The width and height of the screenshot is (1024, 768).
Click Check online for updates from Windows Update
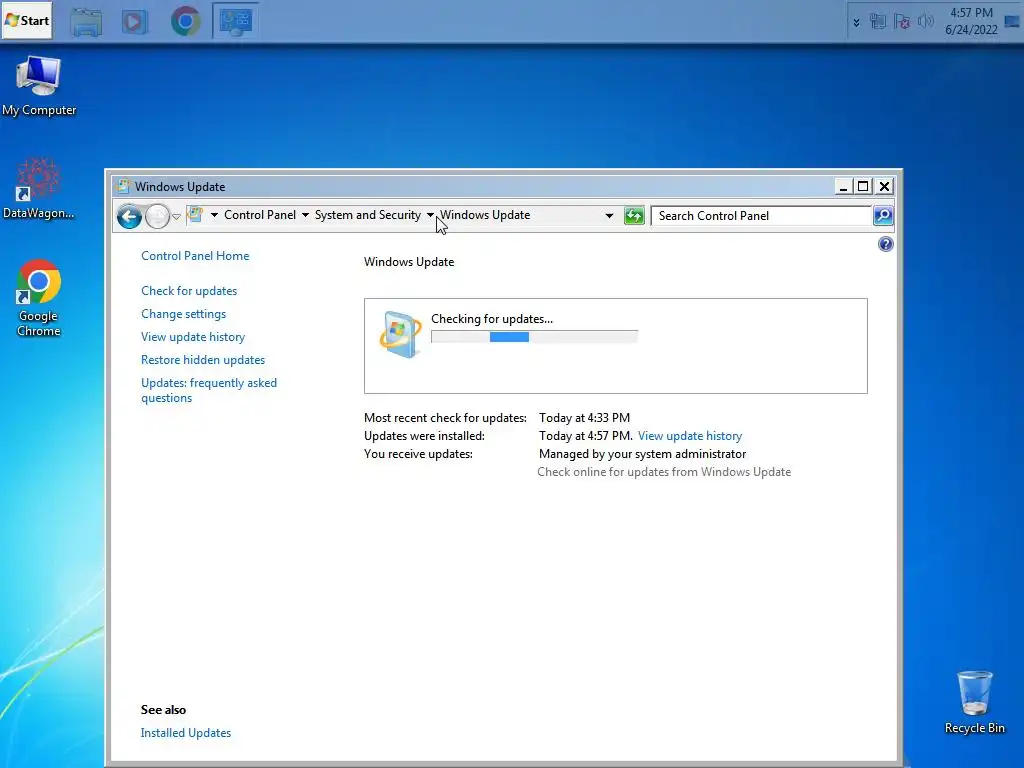(x=664, y=472)
